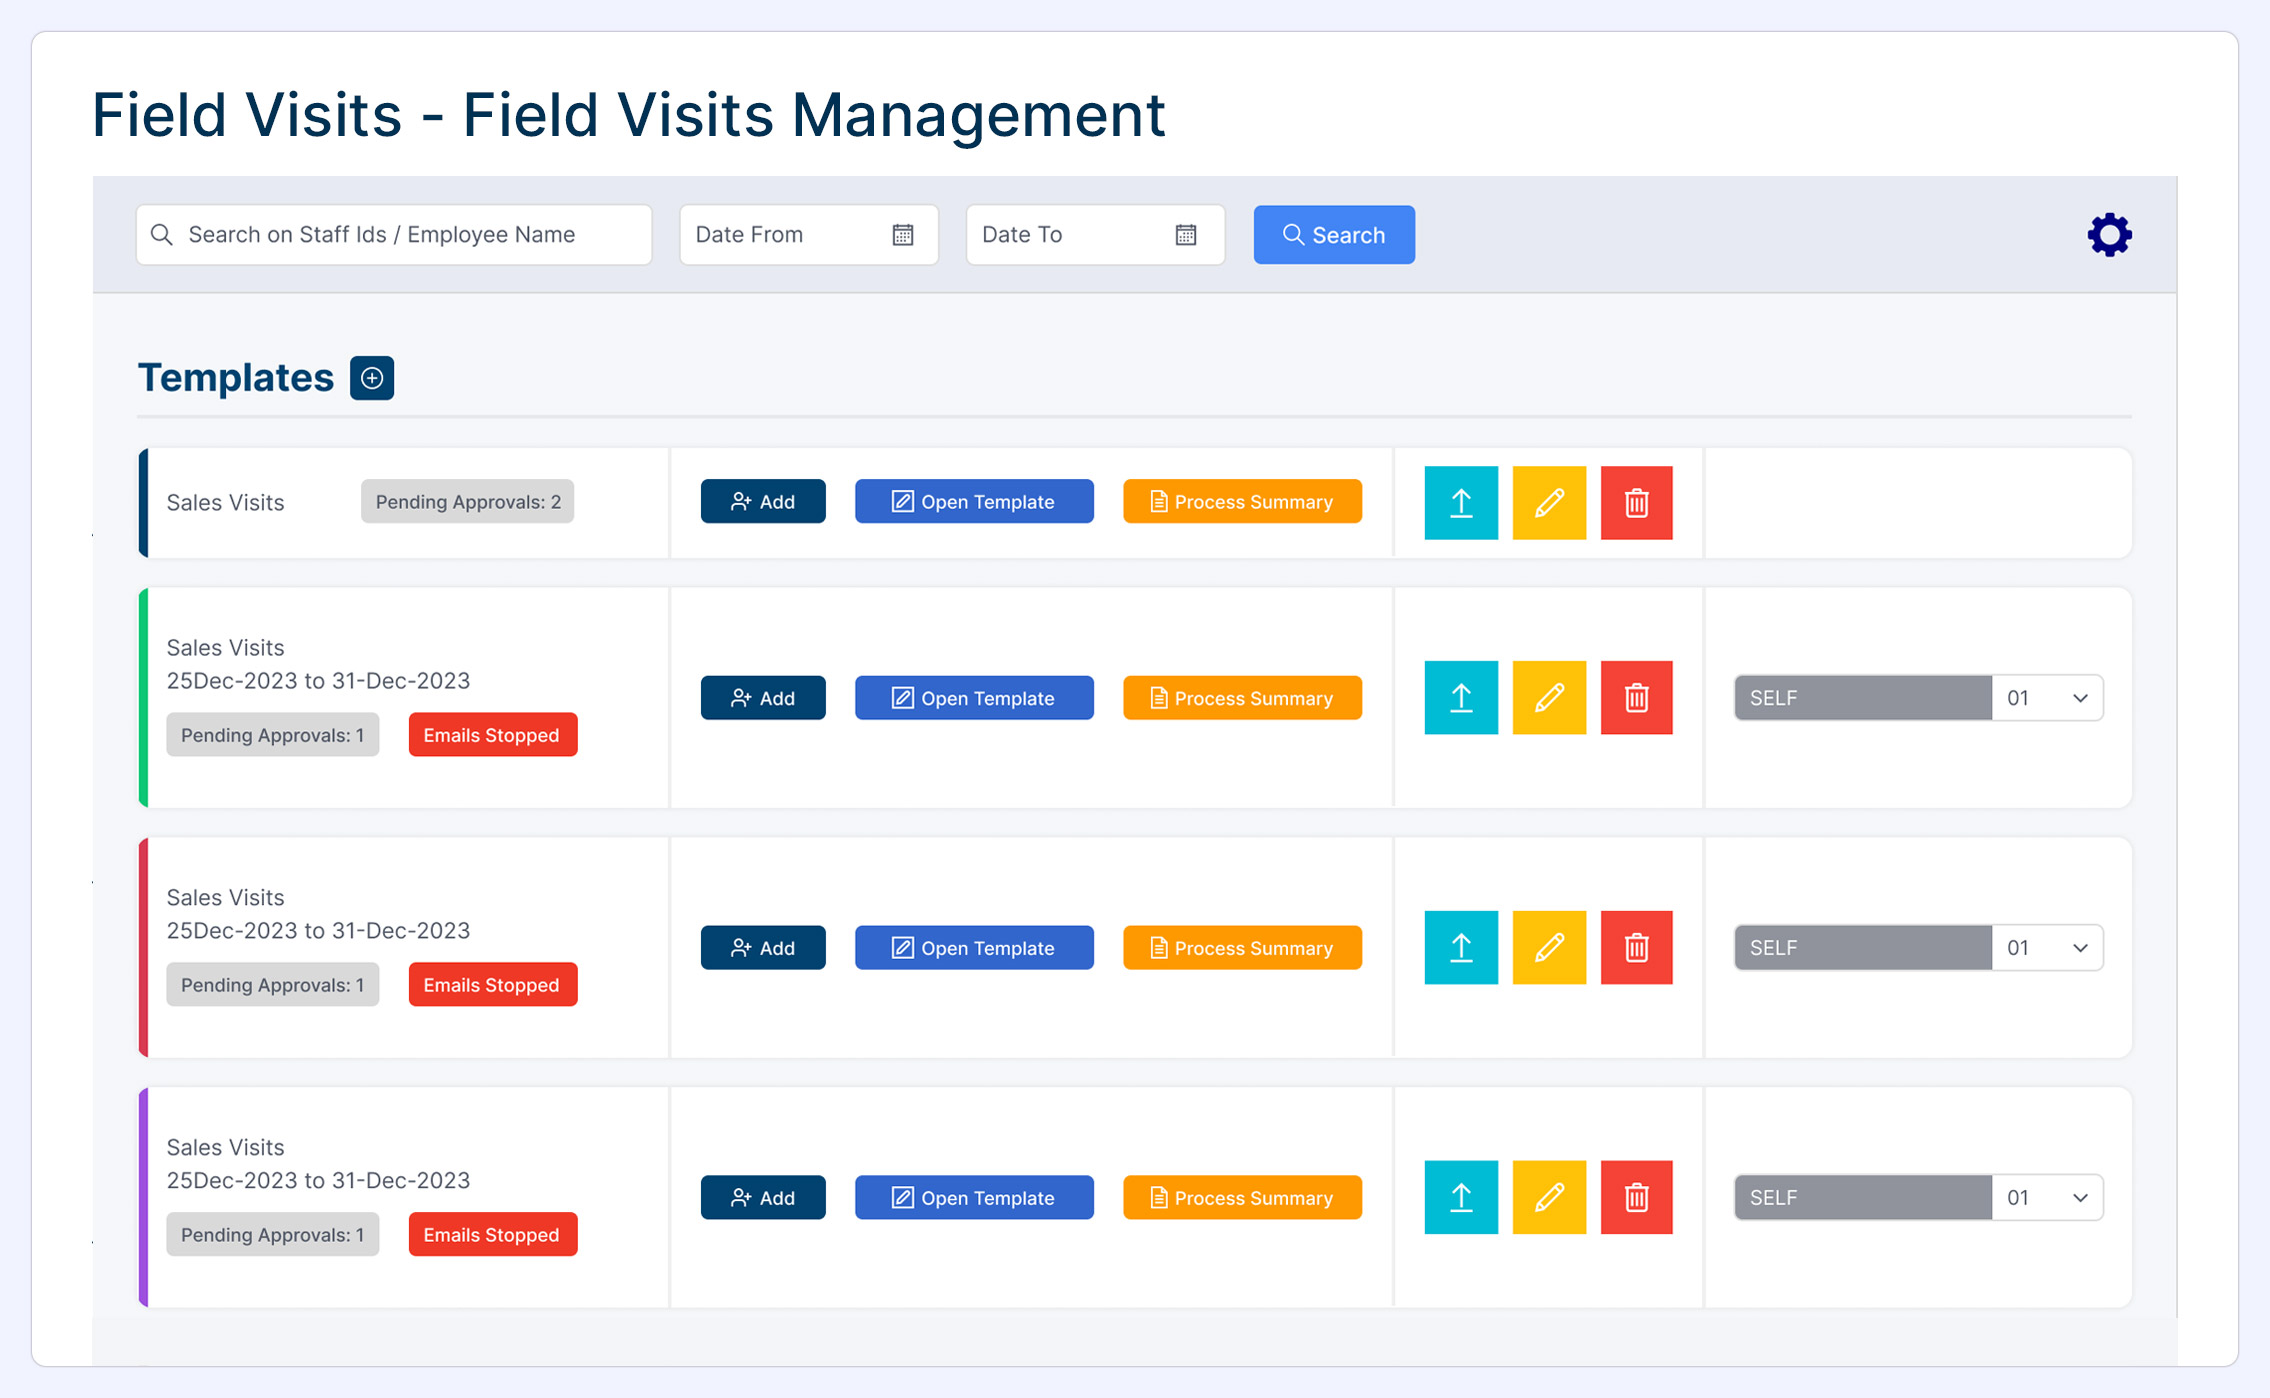Expand the 01 dropdown in red-bordered row
The width and height of the screenshot is (2270, 1398).
point(2047,948)
